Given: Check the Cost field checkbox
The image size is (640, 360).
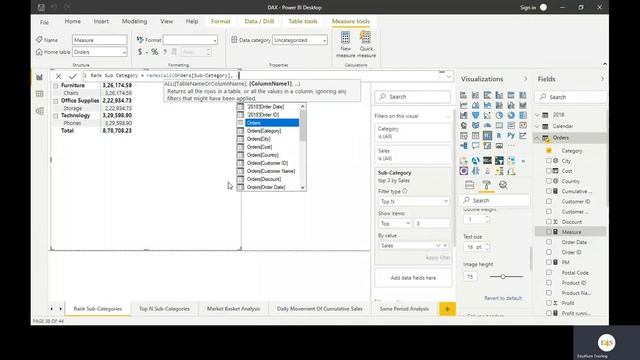Looking at the screenshot, I should point(549,171).
